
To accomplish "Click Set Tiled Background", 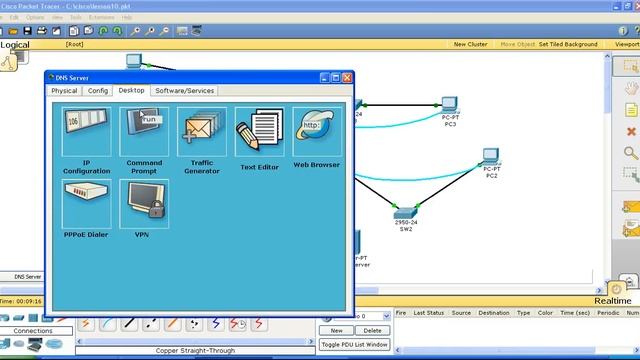I will [x=568, y=44].
